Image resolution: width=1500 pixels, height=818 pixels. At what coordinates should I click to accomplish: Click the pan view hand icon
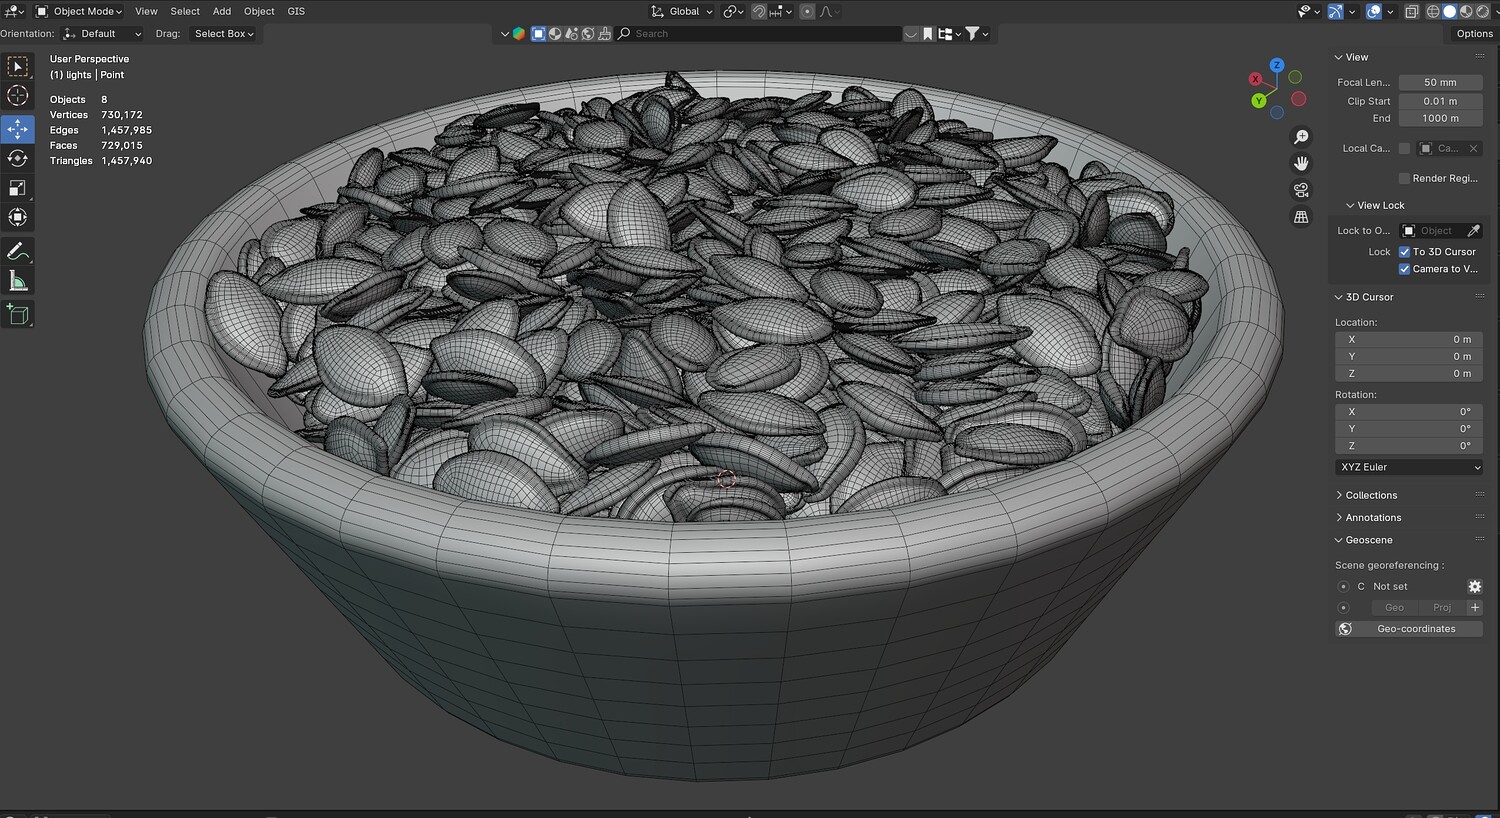[x=1301, y=163]
